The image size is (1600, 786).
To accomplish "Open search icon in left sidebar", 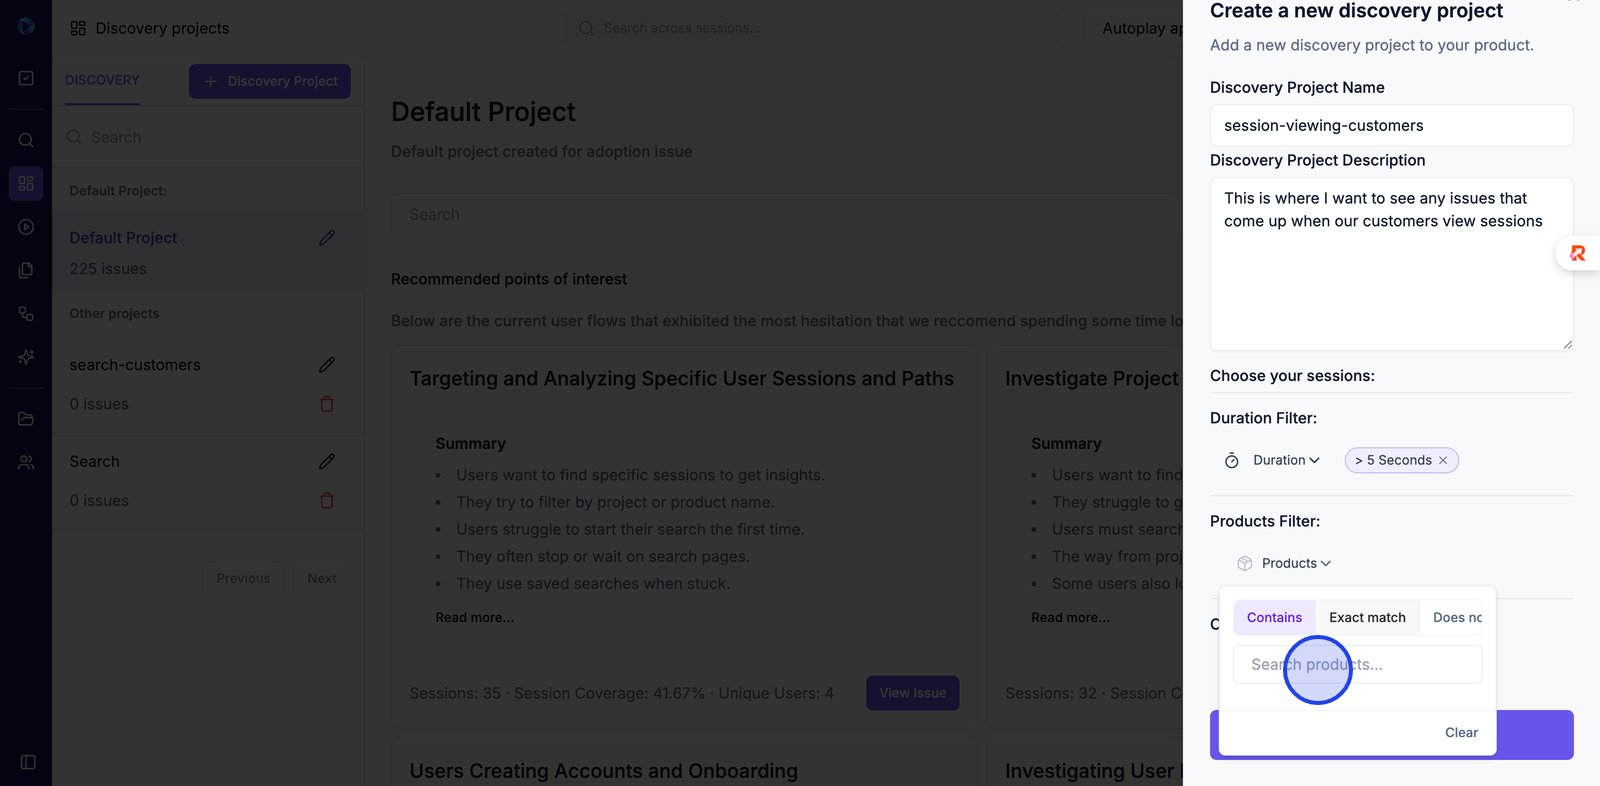I will pos(26,140).
